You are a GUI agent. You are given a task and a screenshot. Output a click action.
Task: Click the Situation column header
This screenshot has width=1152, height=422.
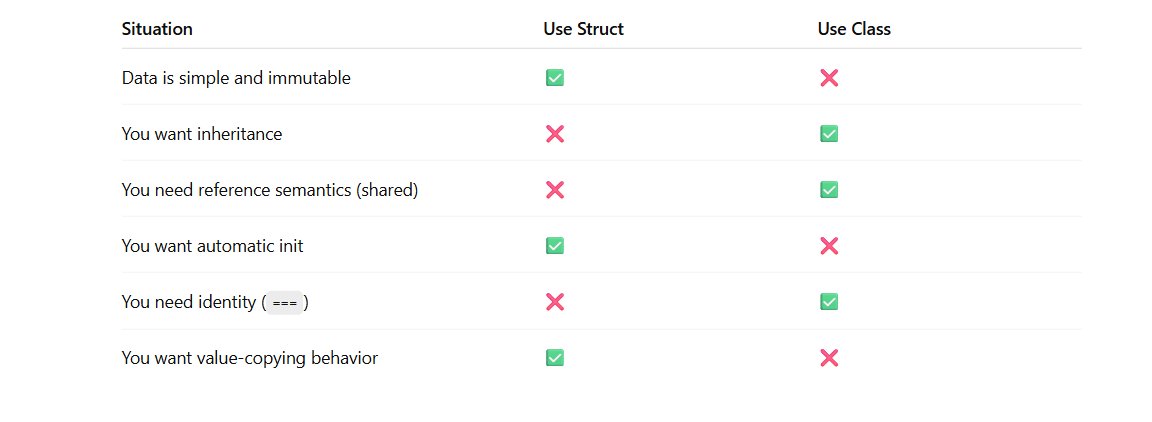(157, 29)
